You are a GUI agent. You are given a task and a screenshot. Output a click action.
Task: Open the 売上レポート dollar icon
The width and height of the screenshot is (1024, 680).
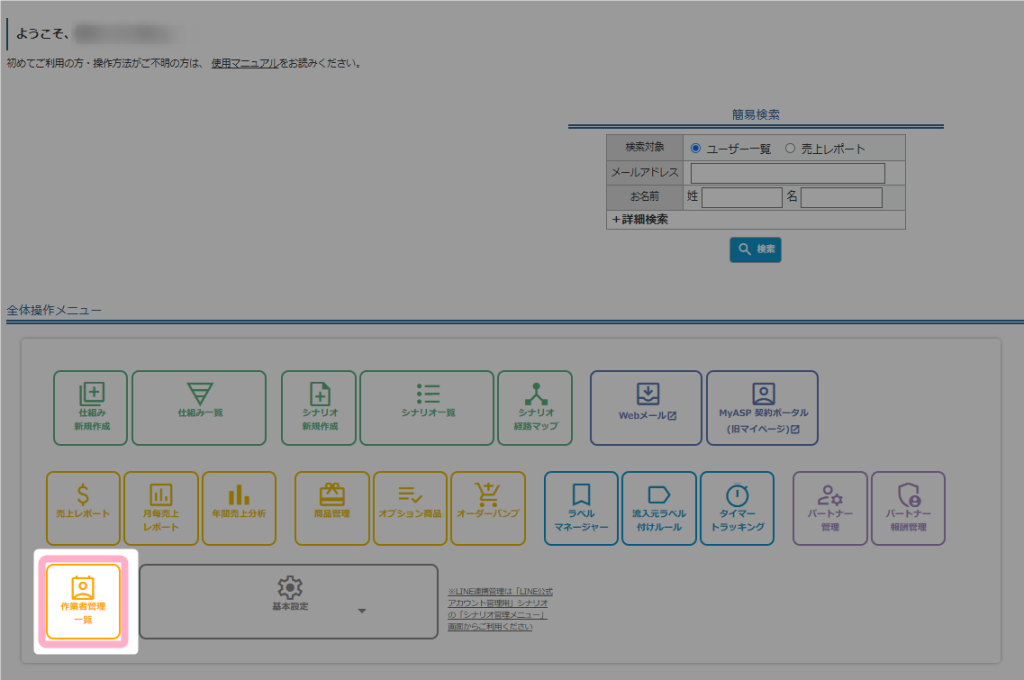point(83,508)
